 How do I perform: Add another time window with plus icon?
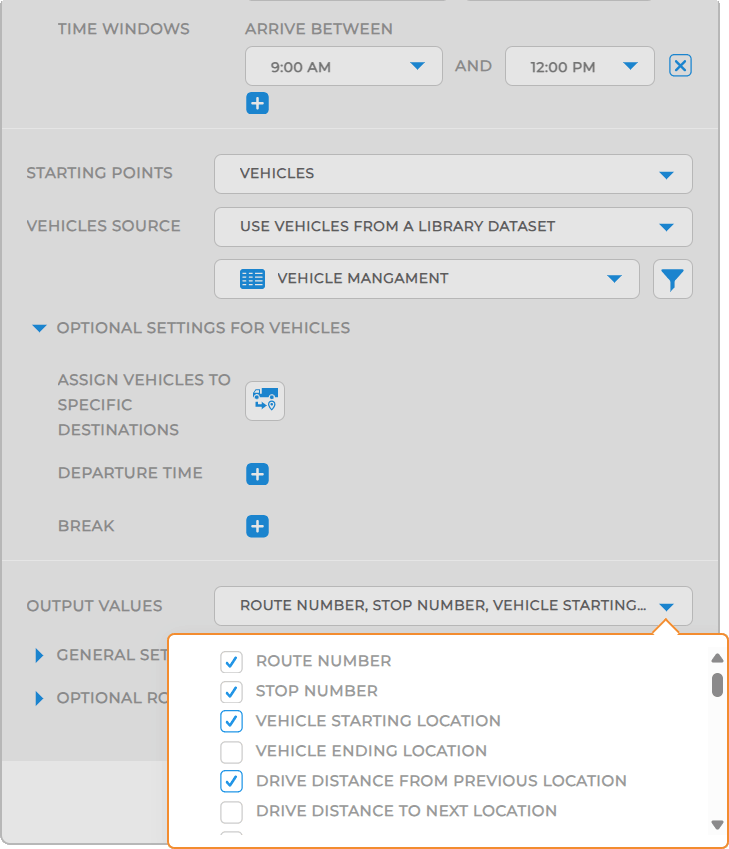(257, 103)
